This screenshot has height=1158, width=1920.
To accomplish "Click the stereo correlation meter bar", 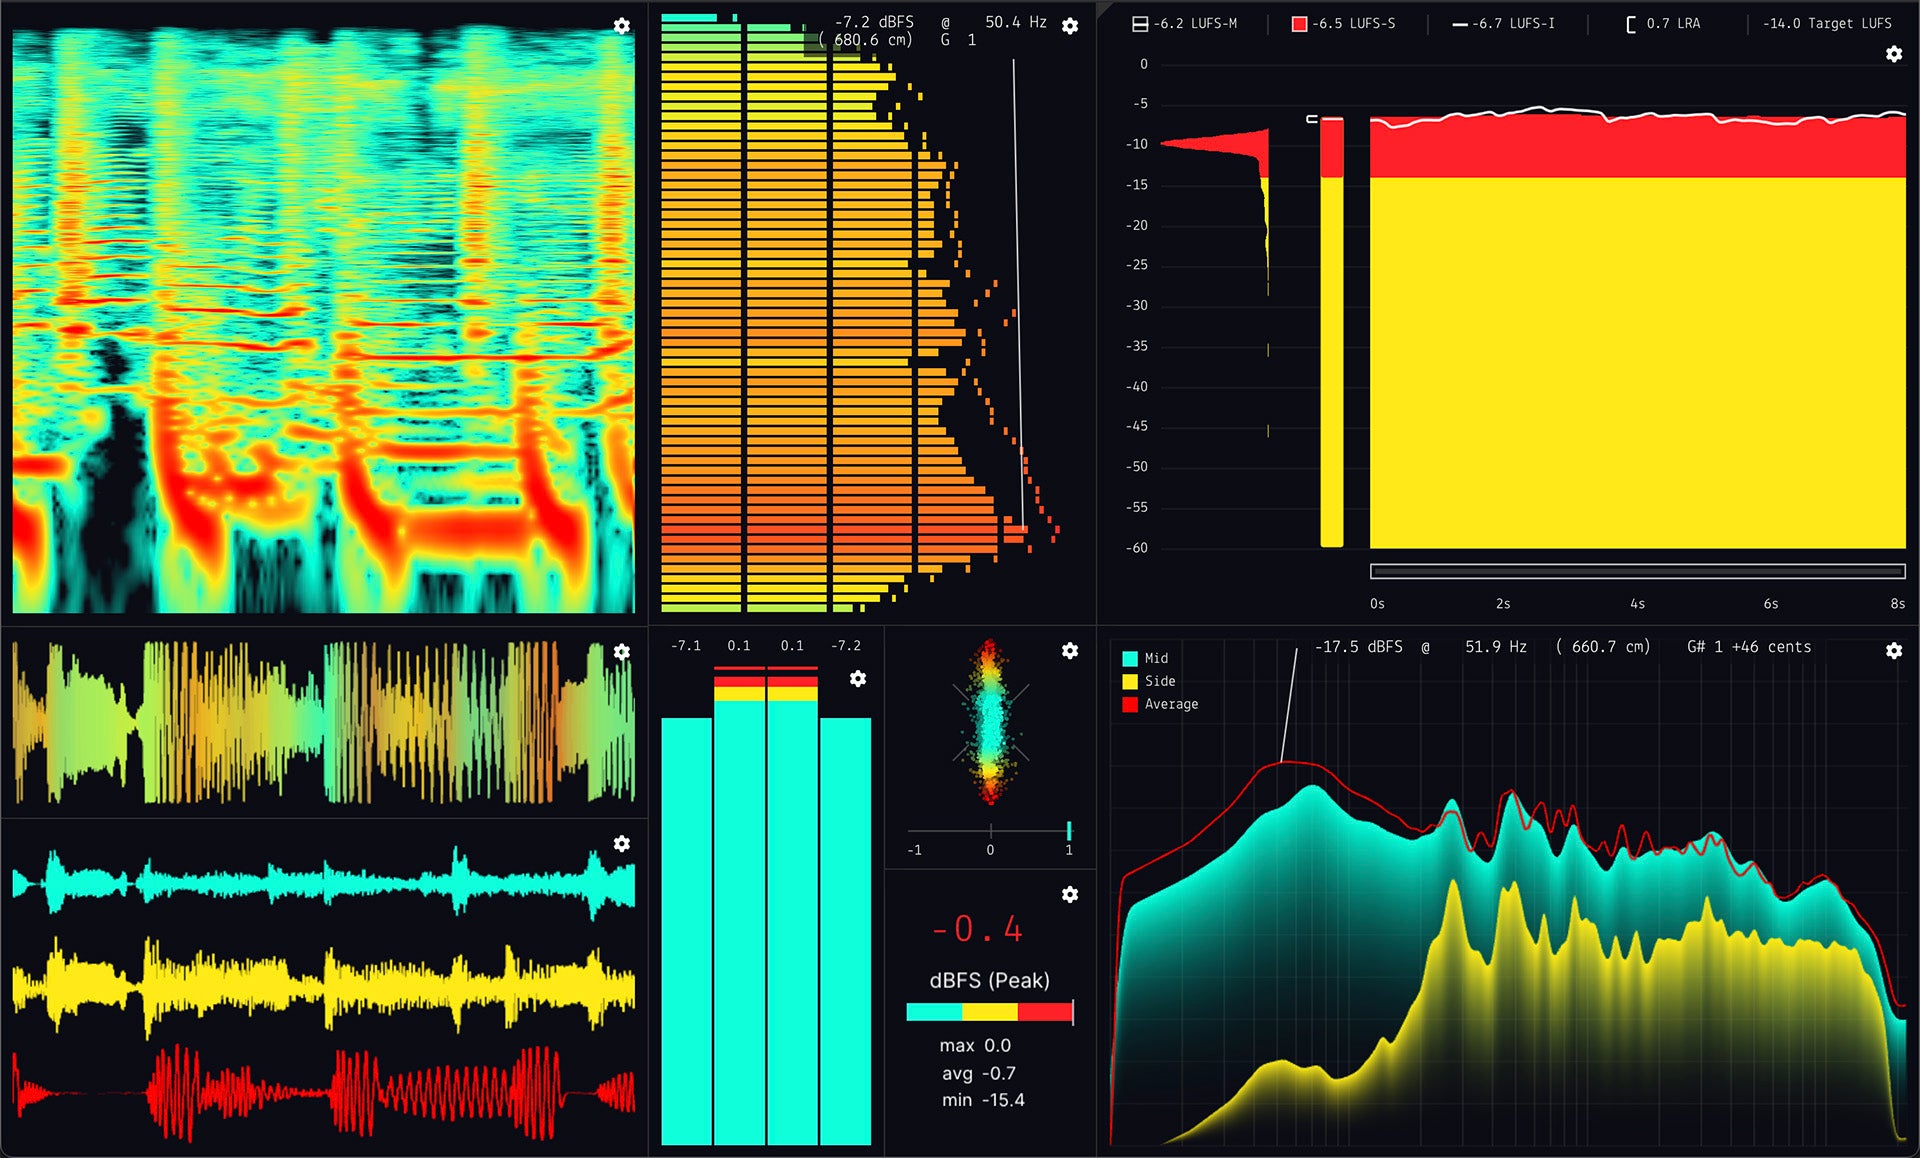I will pos(990,831).
